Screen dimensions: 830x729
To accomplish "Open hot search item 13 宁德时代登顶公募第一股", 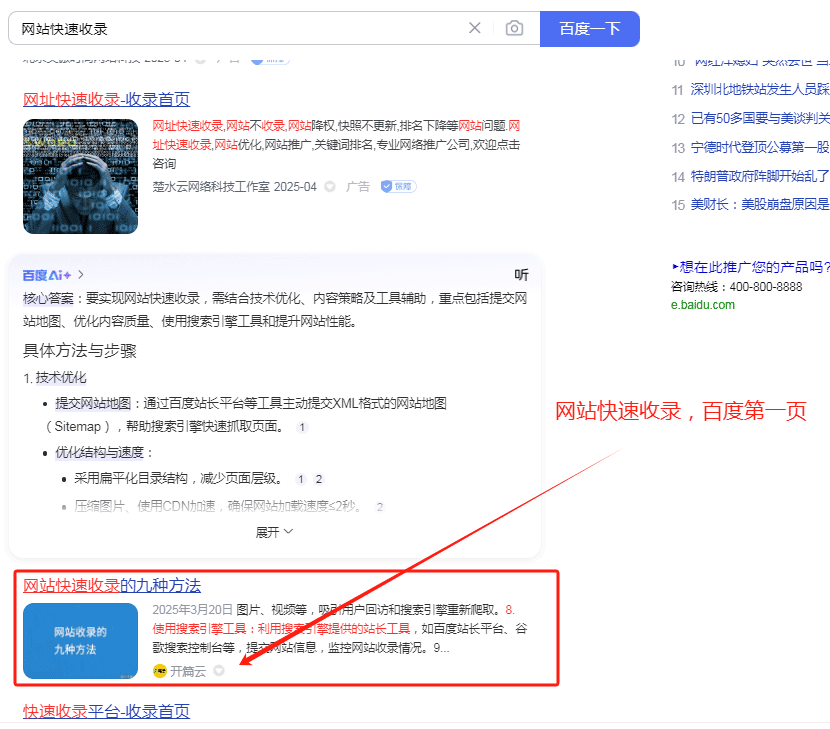I will click(759, 147).
